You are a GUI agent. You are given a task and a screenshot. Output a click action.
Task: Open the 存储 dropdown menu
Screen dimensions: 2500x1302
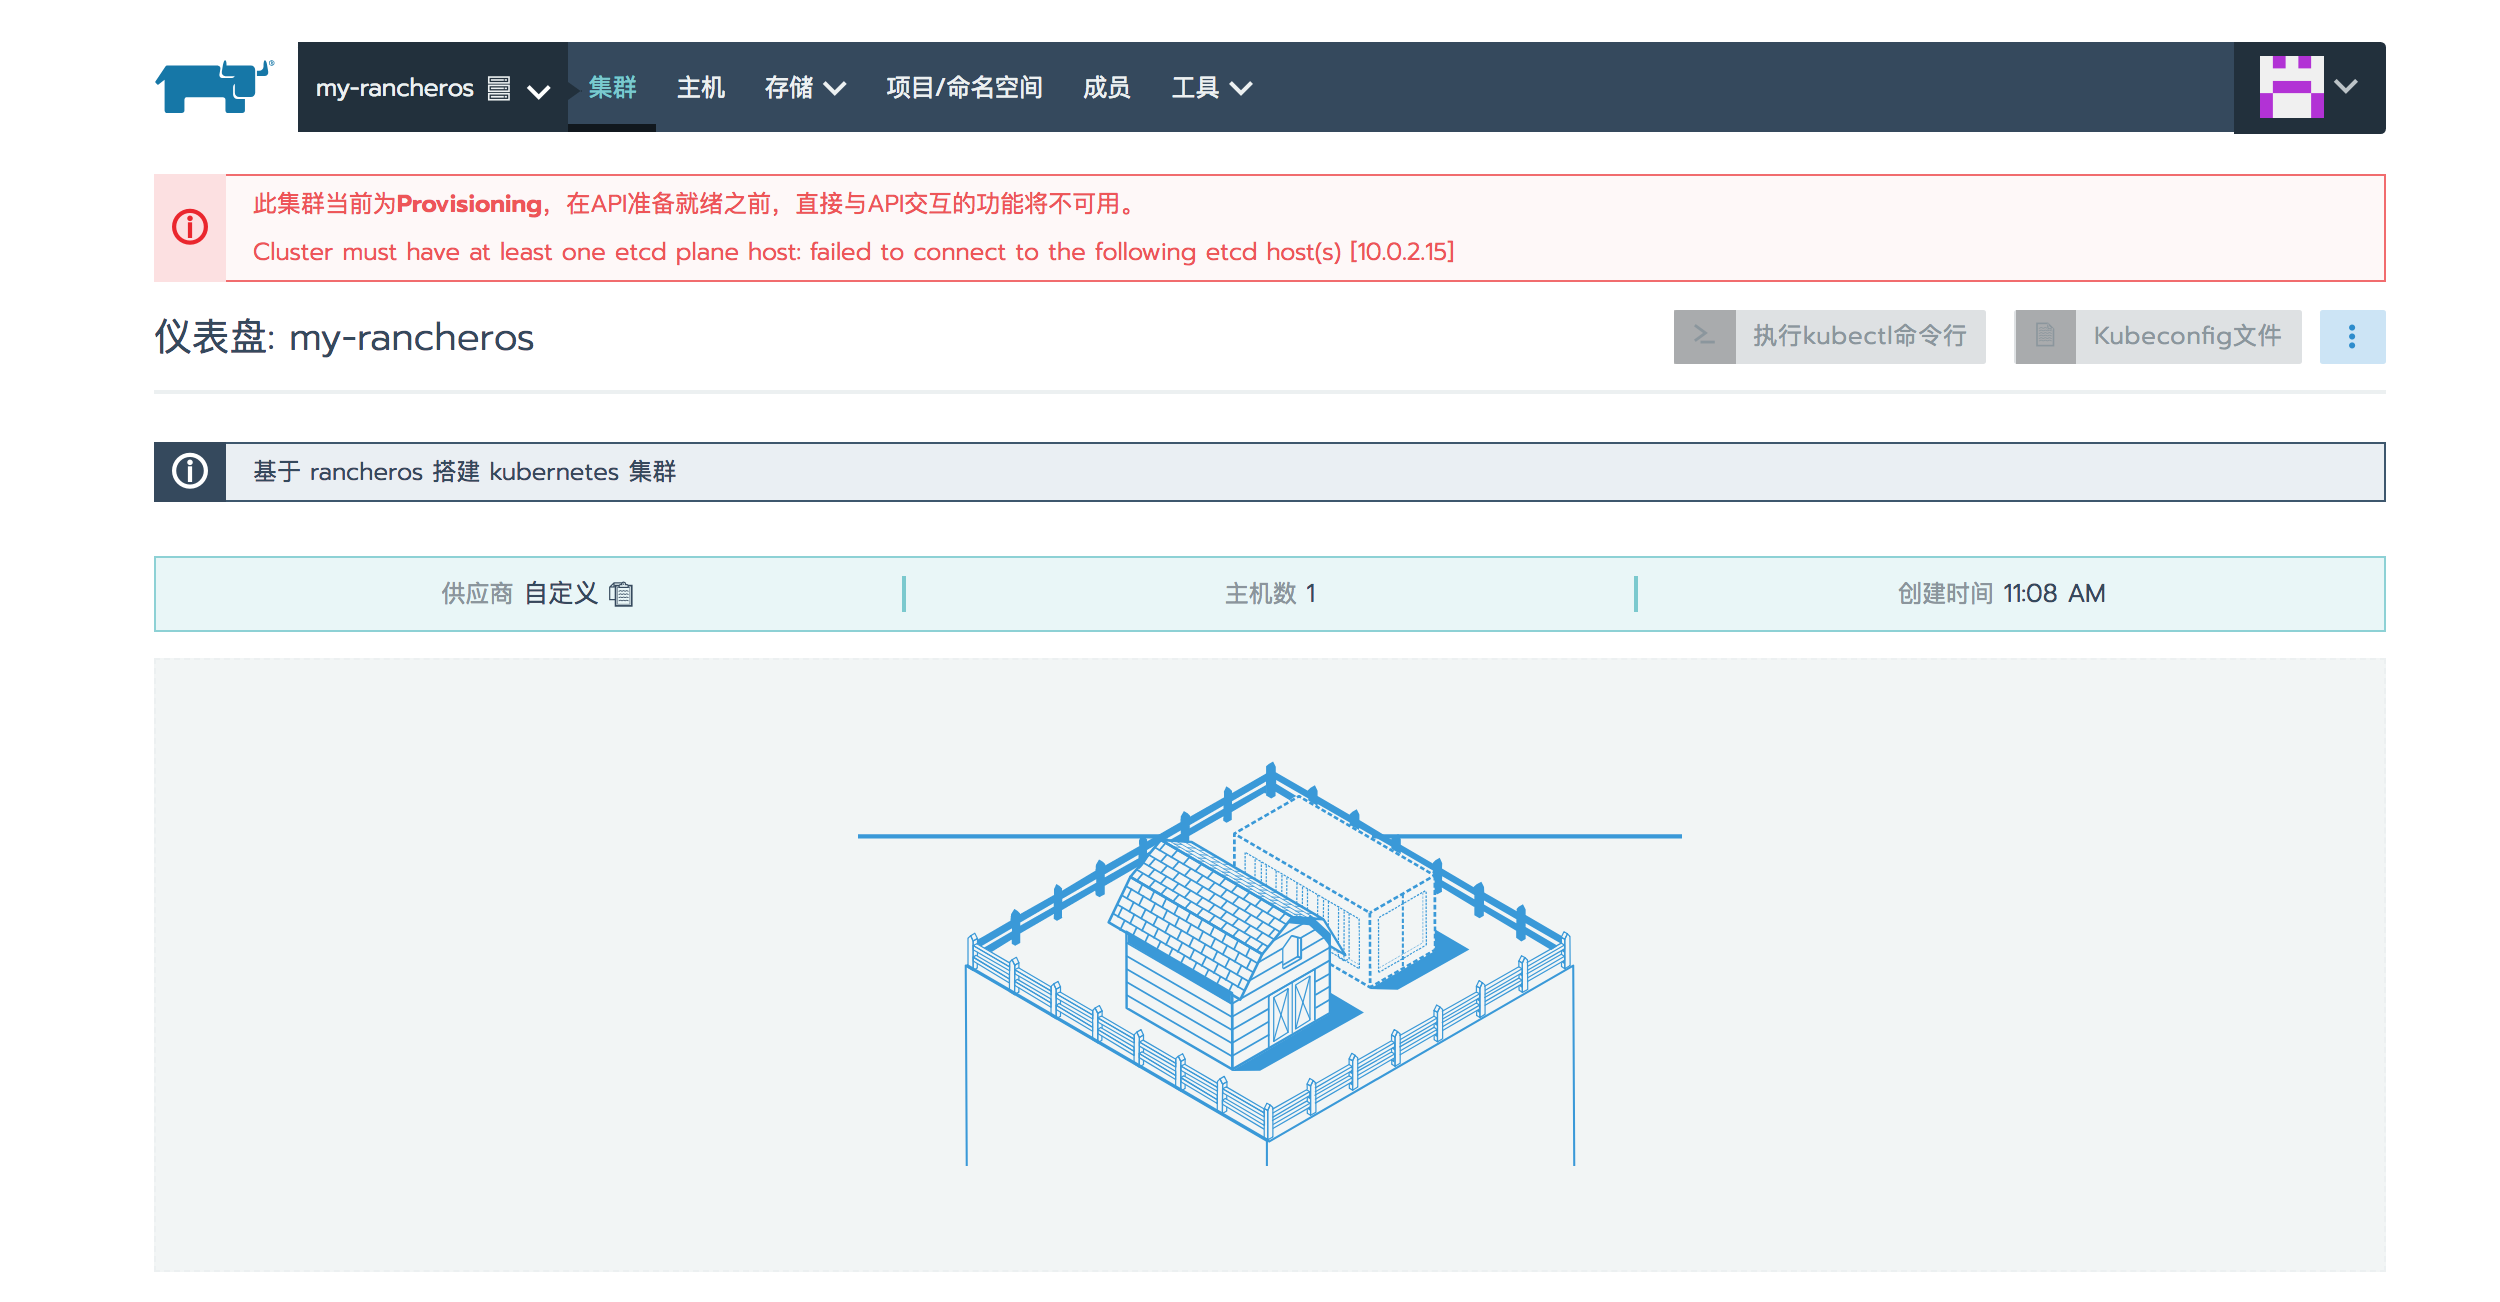(805, 88)
